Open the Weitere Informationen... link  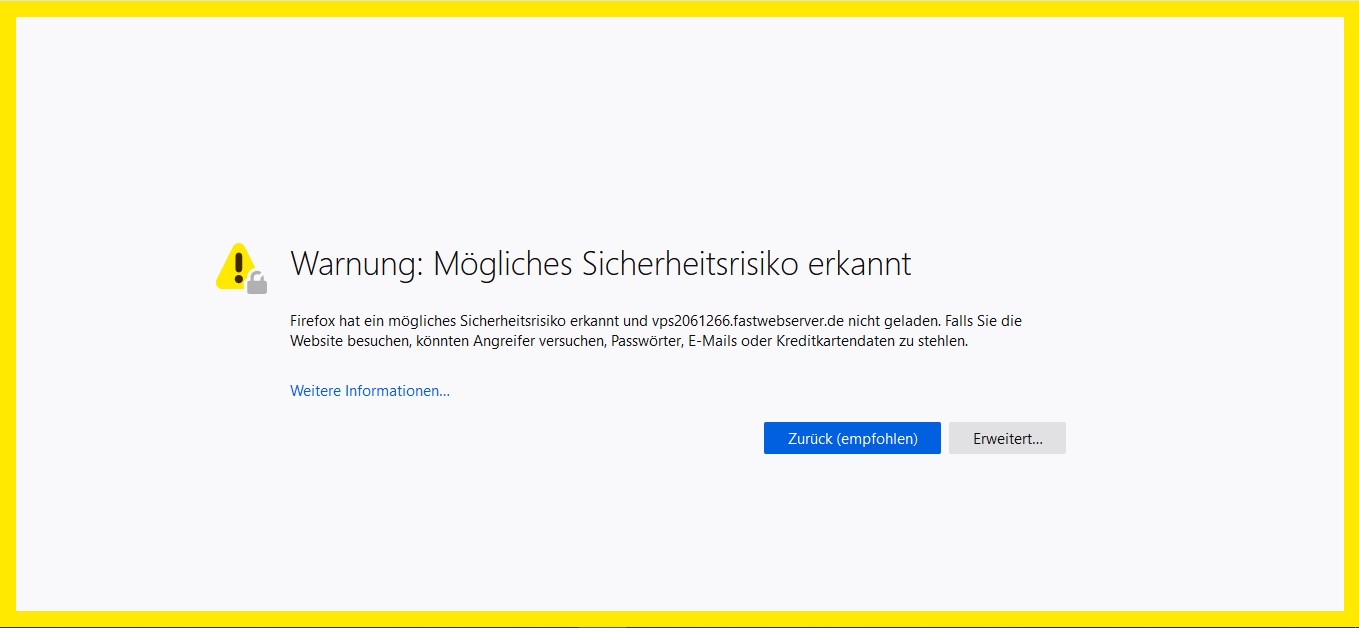pos(369,391)
